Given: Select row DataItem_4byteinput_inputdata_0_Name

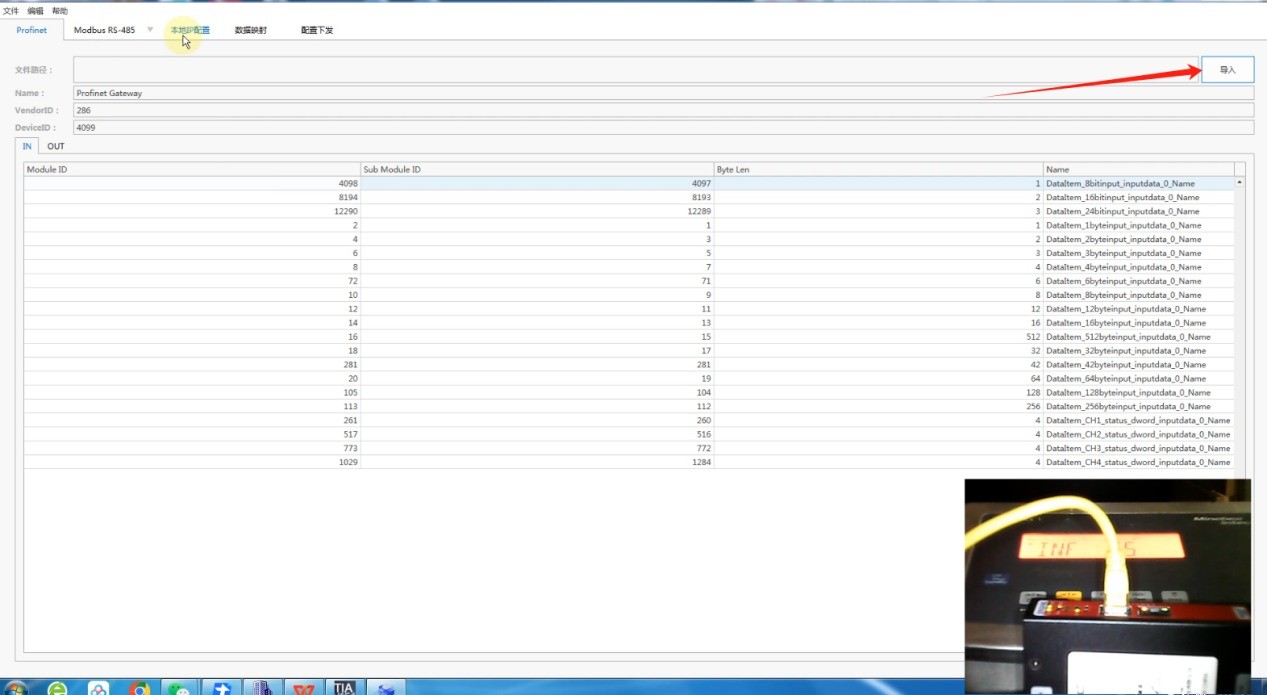Looking at the screenshot, I should 628,267.
